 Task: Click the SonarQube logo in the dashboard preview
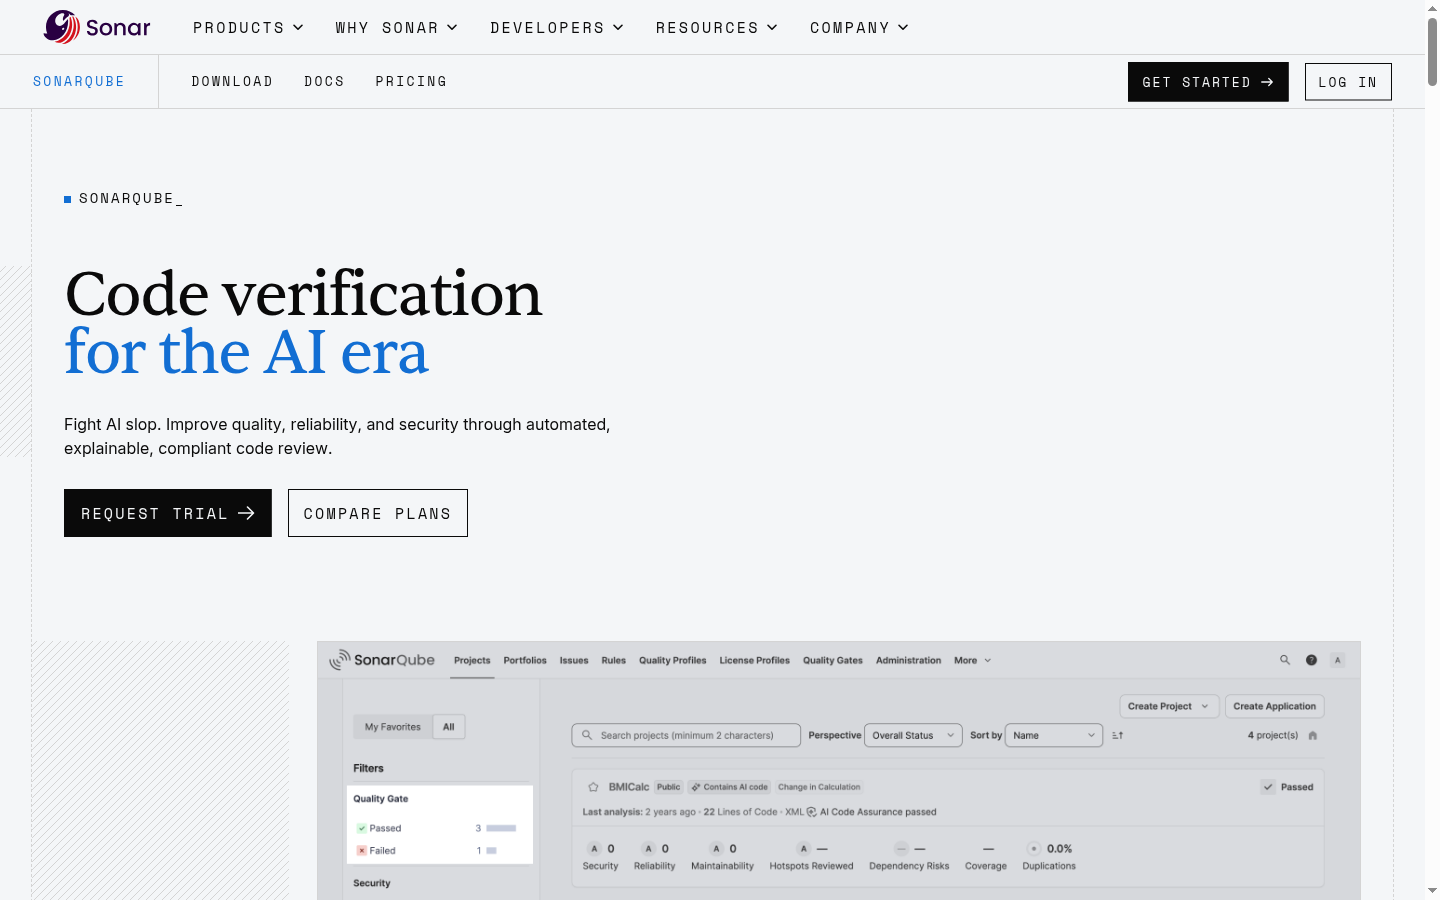(382, 660)
